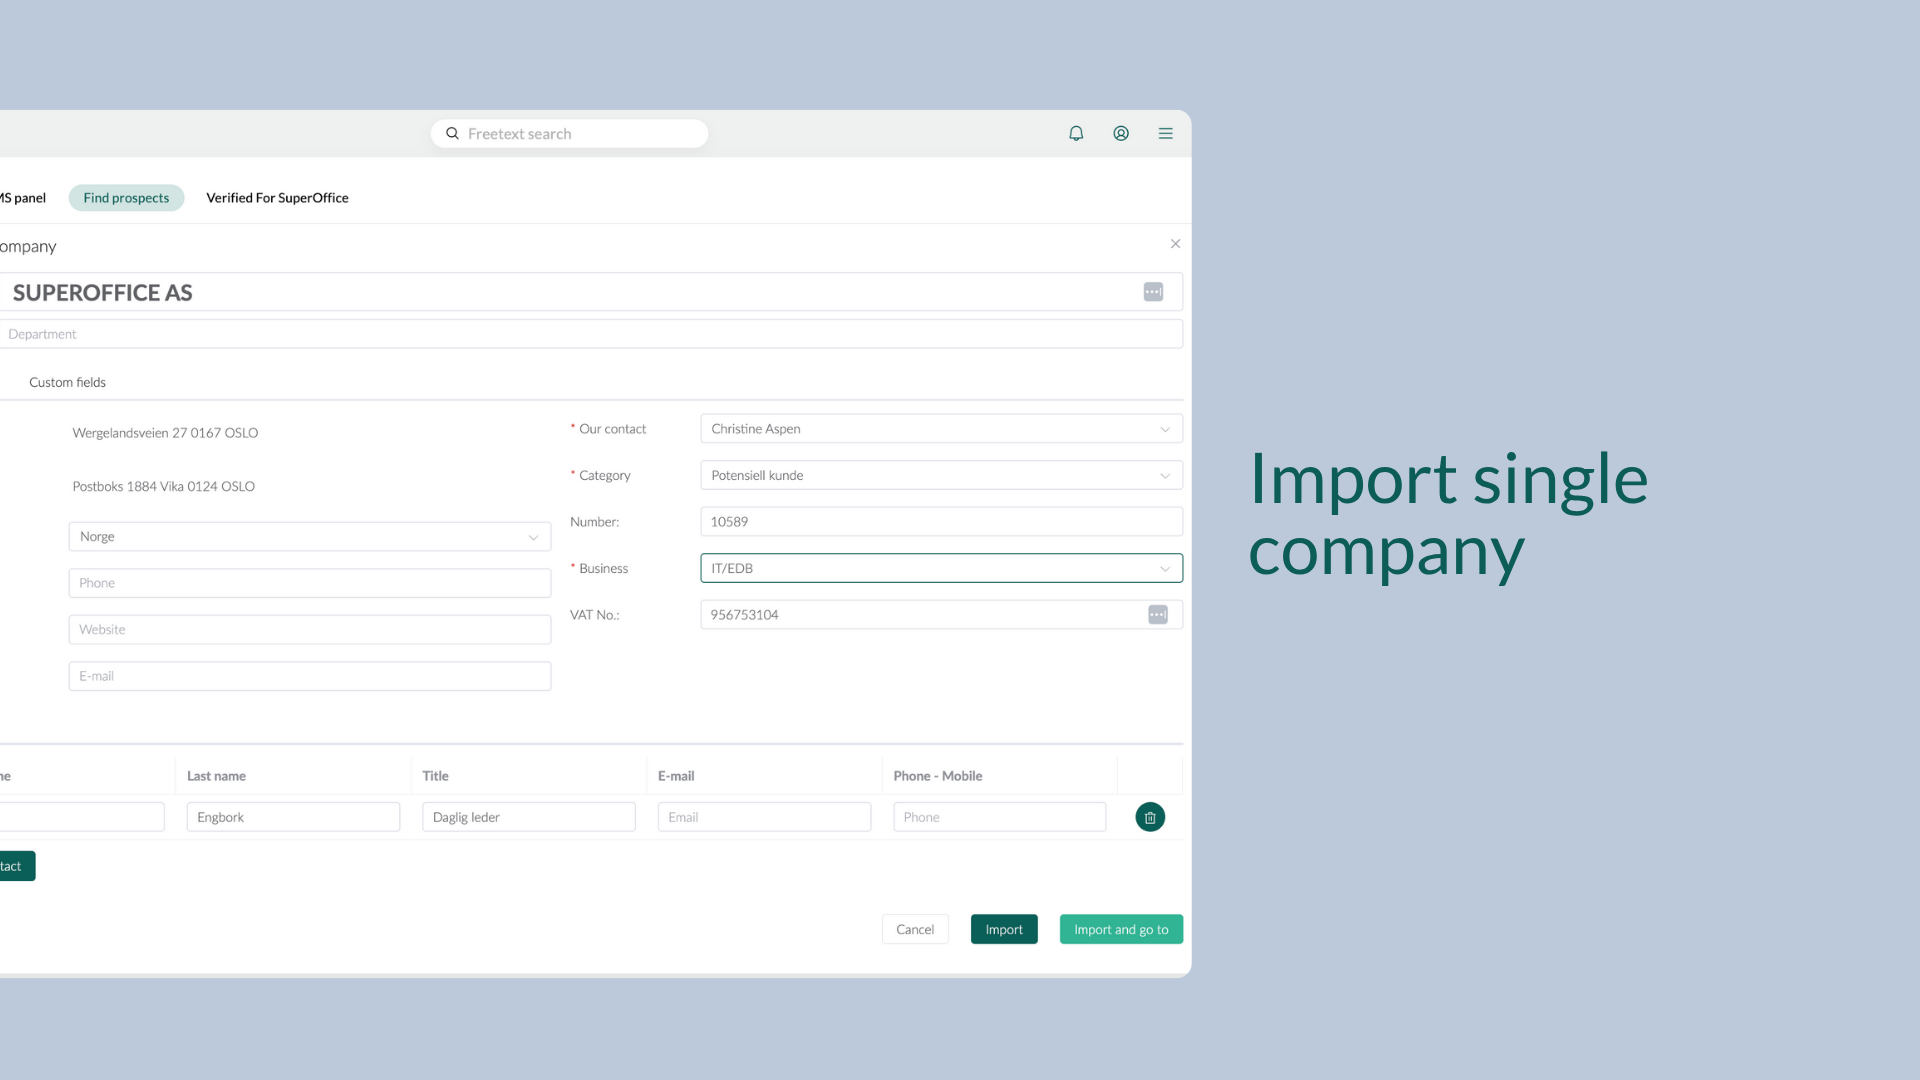Screen dimensions: 1920x1080
Task: Click the Website field
Action: point(310,630)
